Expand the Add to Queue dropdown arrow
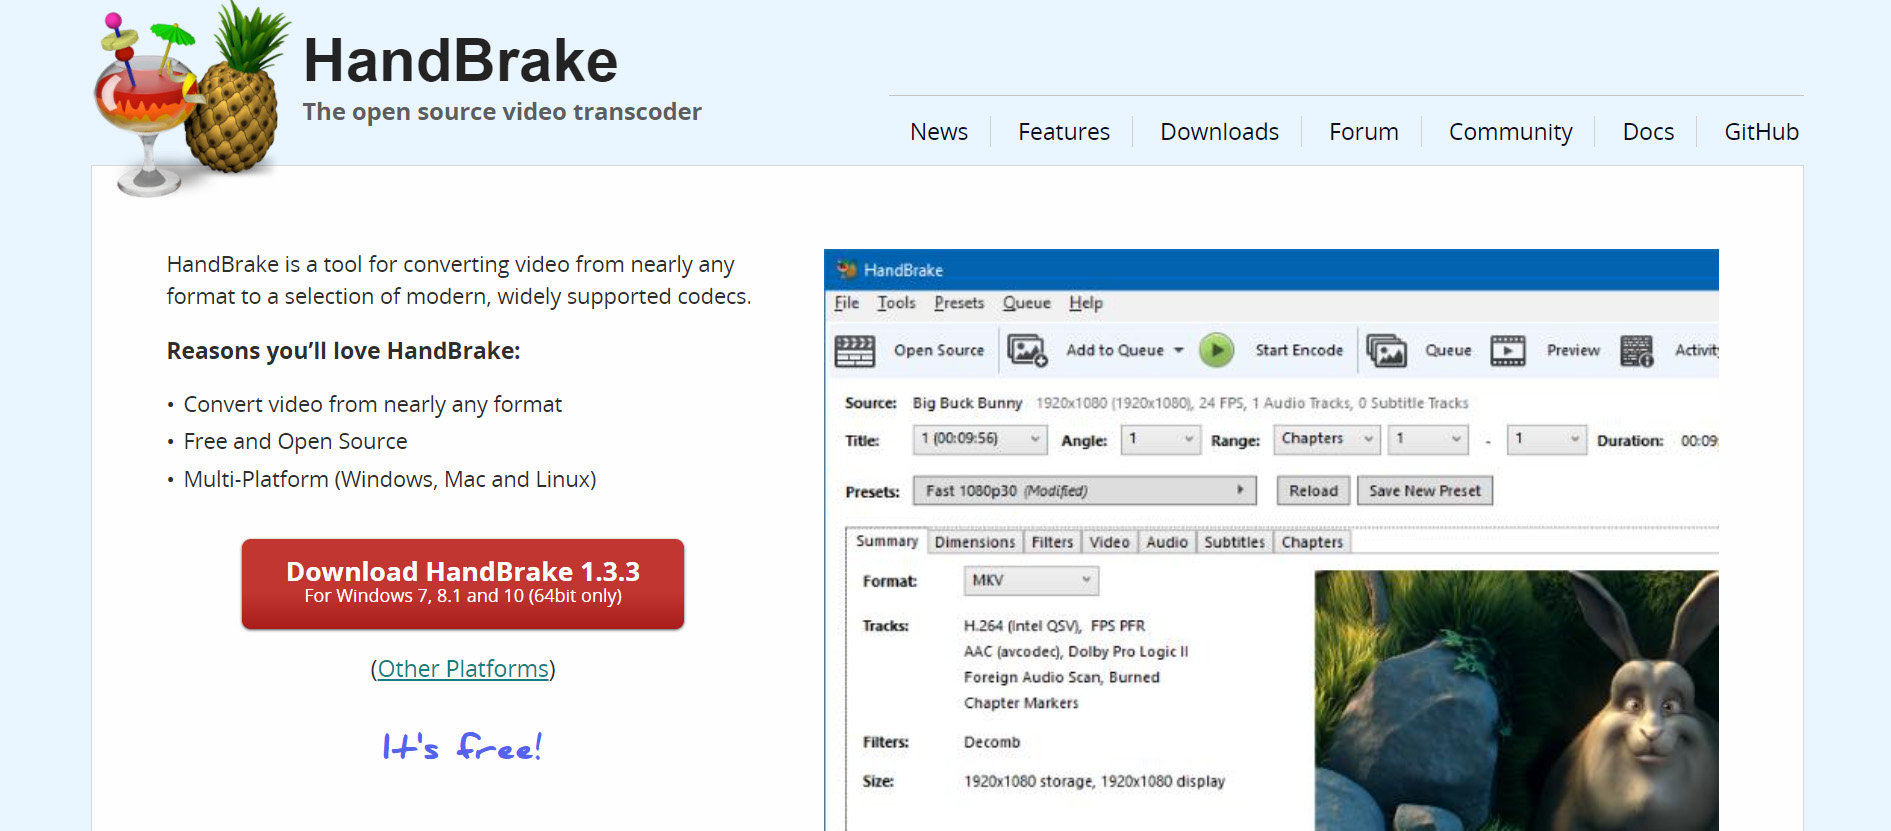Image resolution: width=1891 pixels, height=831 pixels. (1179, 350)
